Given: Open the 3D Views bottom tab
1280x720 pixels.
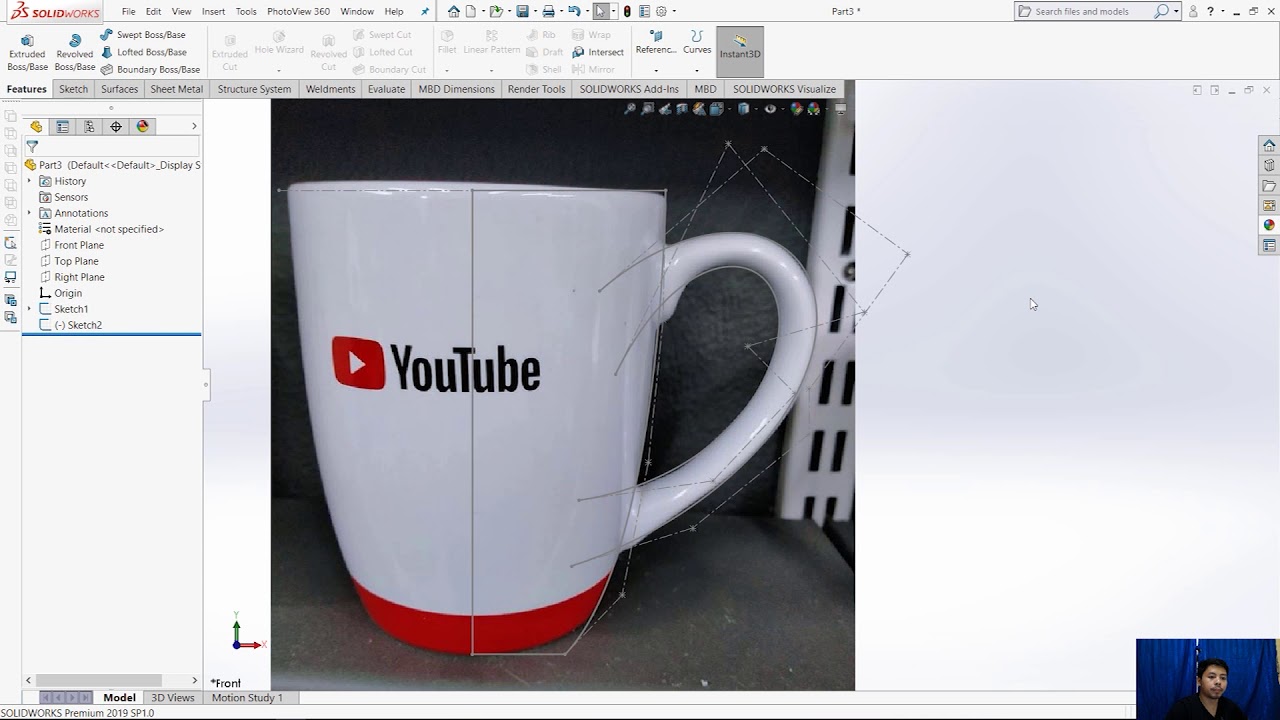Looking at the screenshot, I should 172,698.
